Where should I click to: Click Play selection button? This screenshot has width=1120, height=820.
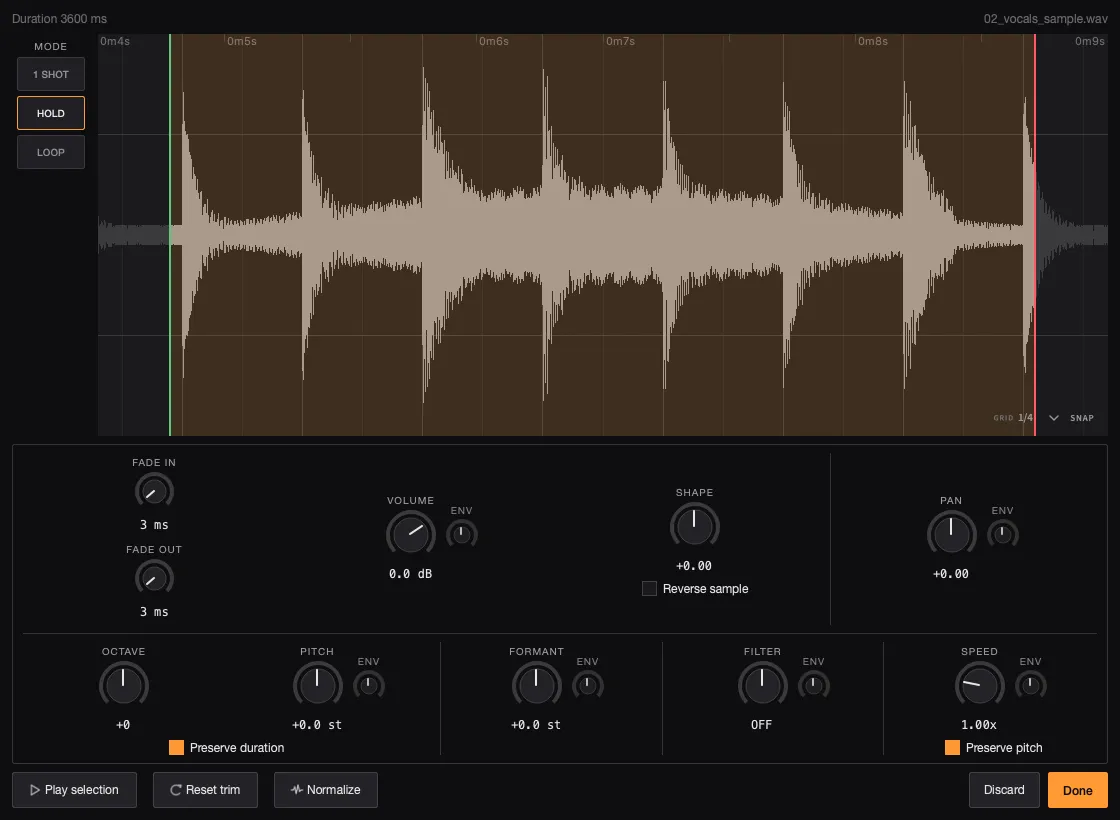point(74,790)
